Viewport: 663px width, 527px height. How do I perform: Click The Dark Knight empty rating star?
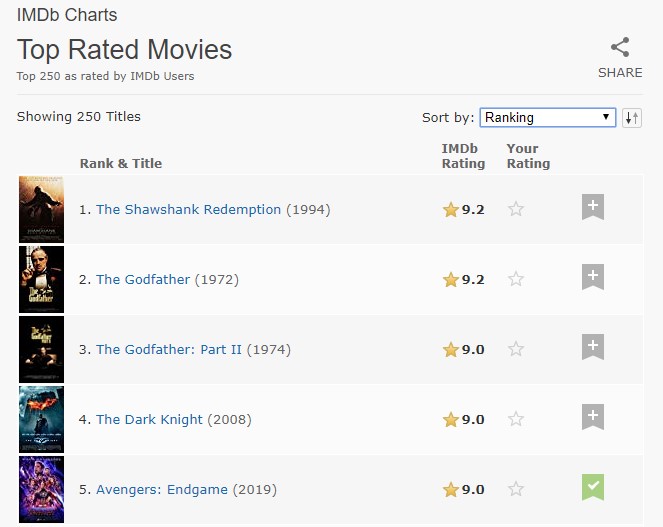516,420
